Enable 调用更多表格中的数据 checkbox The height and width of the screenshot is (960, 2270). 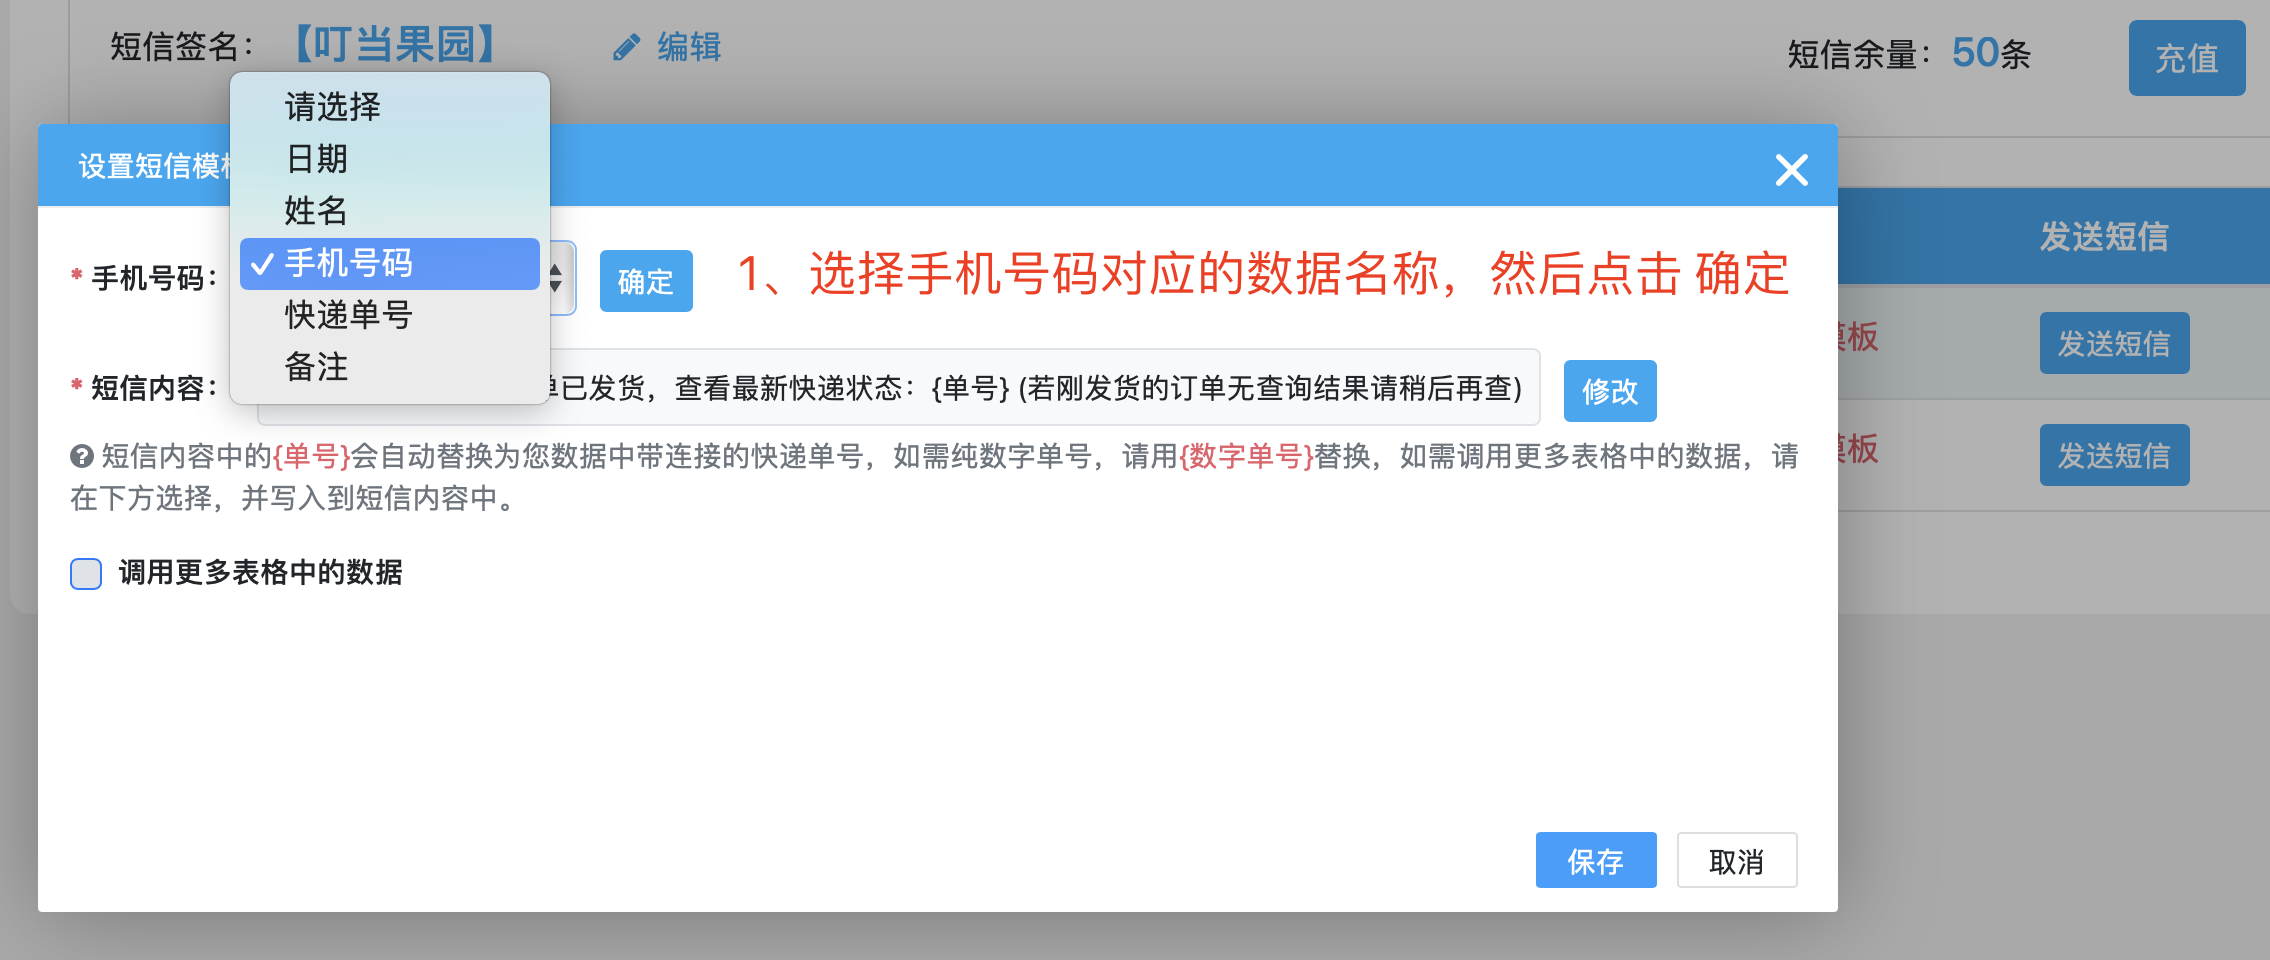pyautogui.click(x=86, y=574)
